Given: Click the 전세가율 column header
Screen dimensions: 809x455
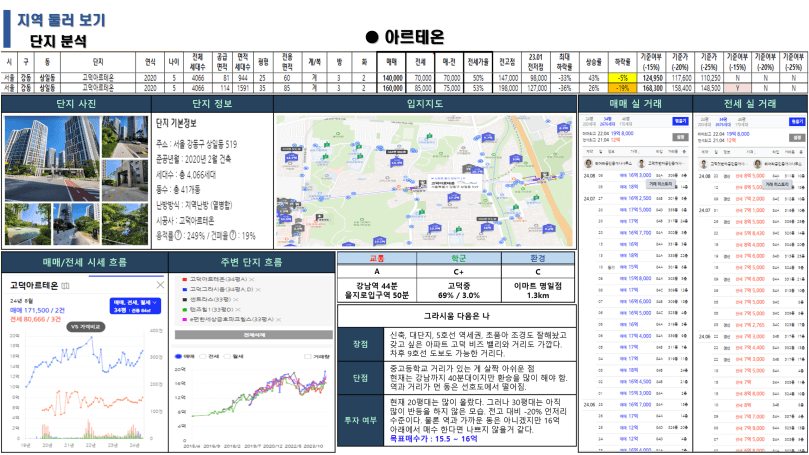Looking at the screenshot, I should pos(478,61).
